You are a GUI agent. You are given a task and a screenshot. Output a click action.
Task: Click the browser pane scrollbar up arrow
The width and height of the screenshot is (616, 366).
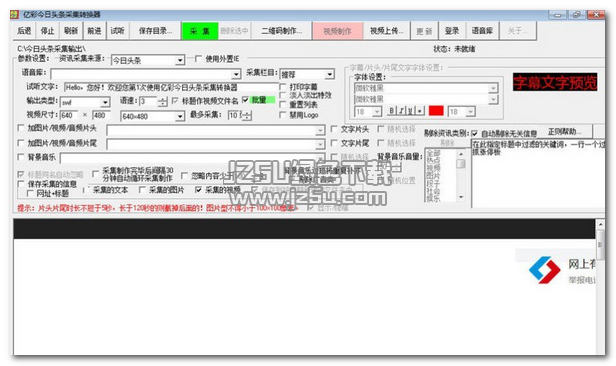[600, 225]
